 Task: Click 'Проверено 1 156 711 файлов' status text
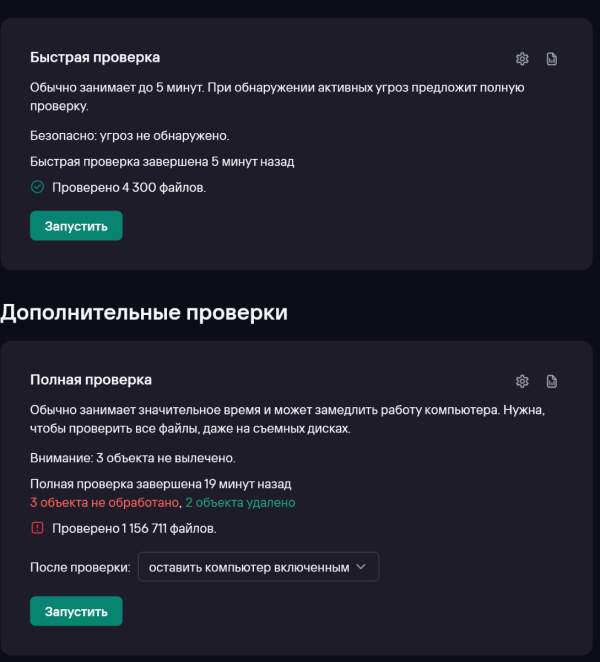click(x=134, y=527)
